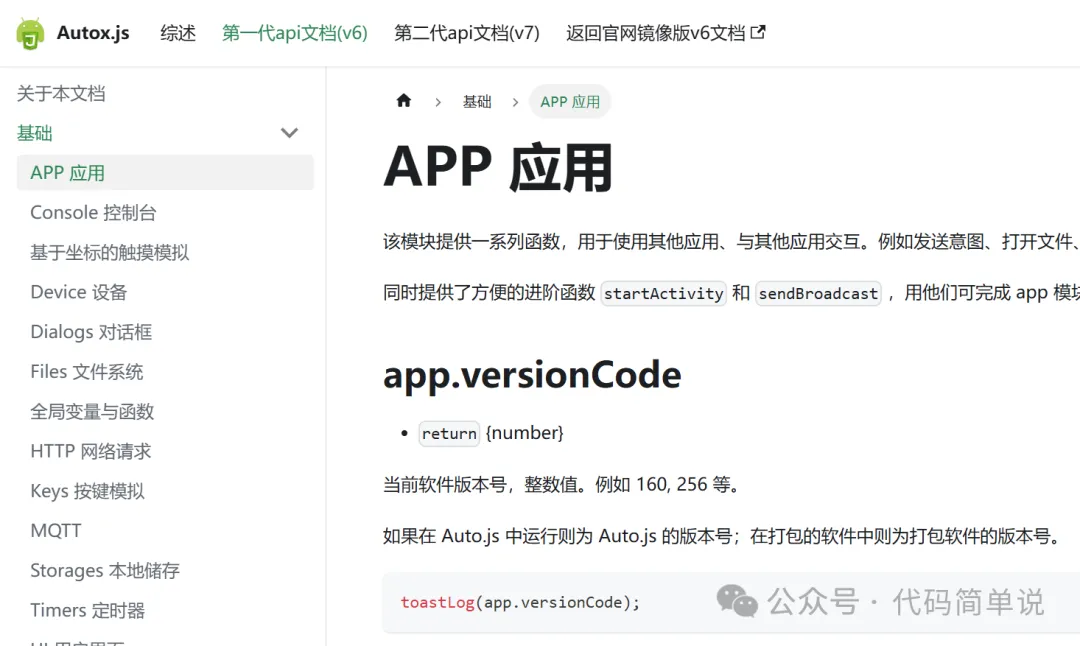The height and width of the screenshot is (646, 1080).
Task: Open 关于本文档 in sidebar
Action: click(x=61, y=94)
